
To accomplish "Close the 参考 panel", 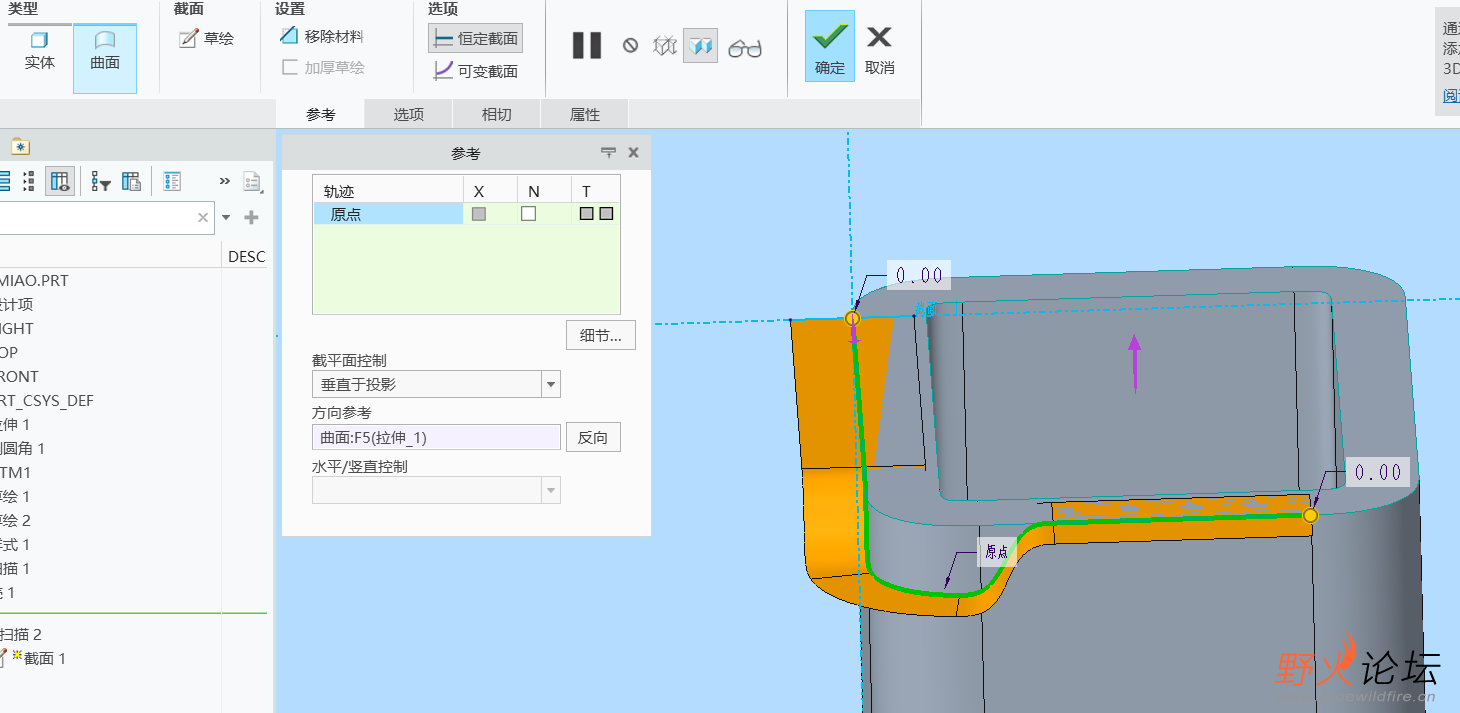I will pos(633,153).
